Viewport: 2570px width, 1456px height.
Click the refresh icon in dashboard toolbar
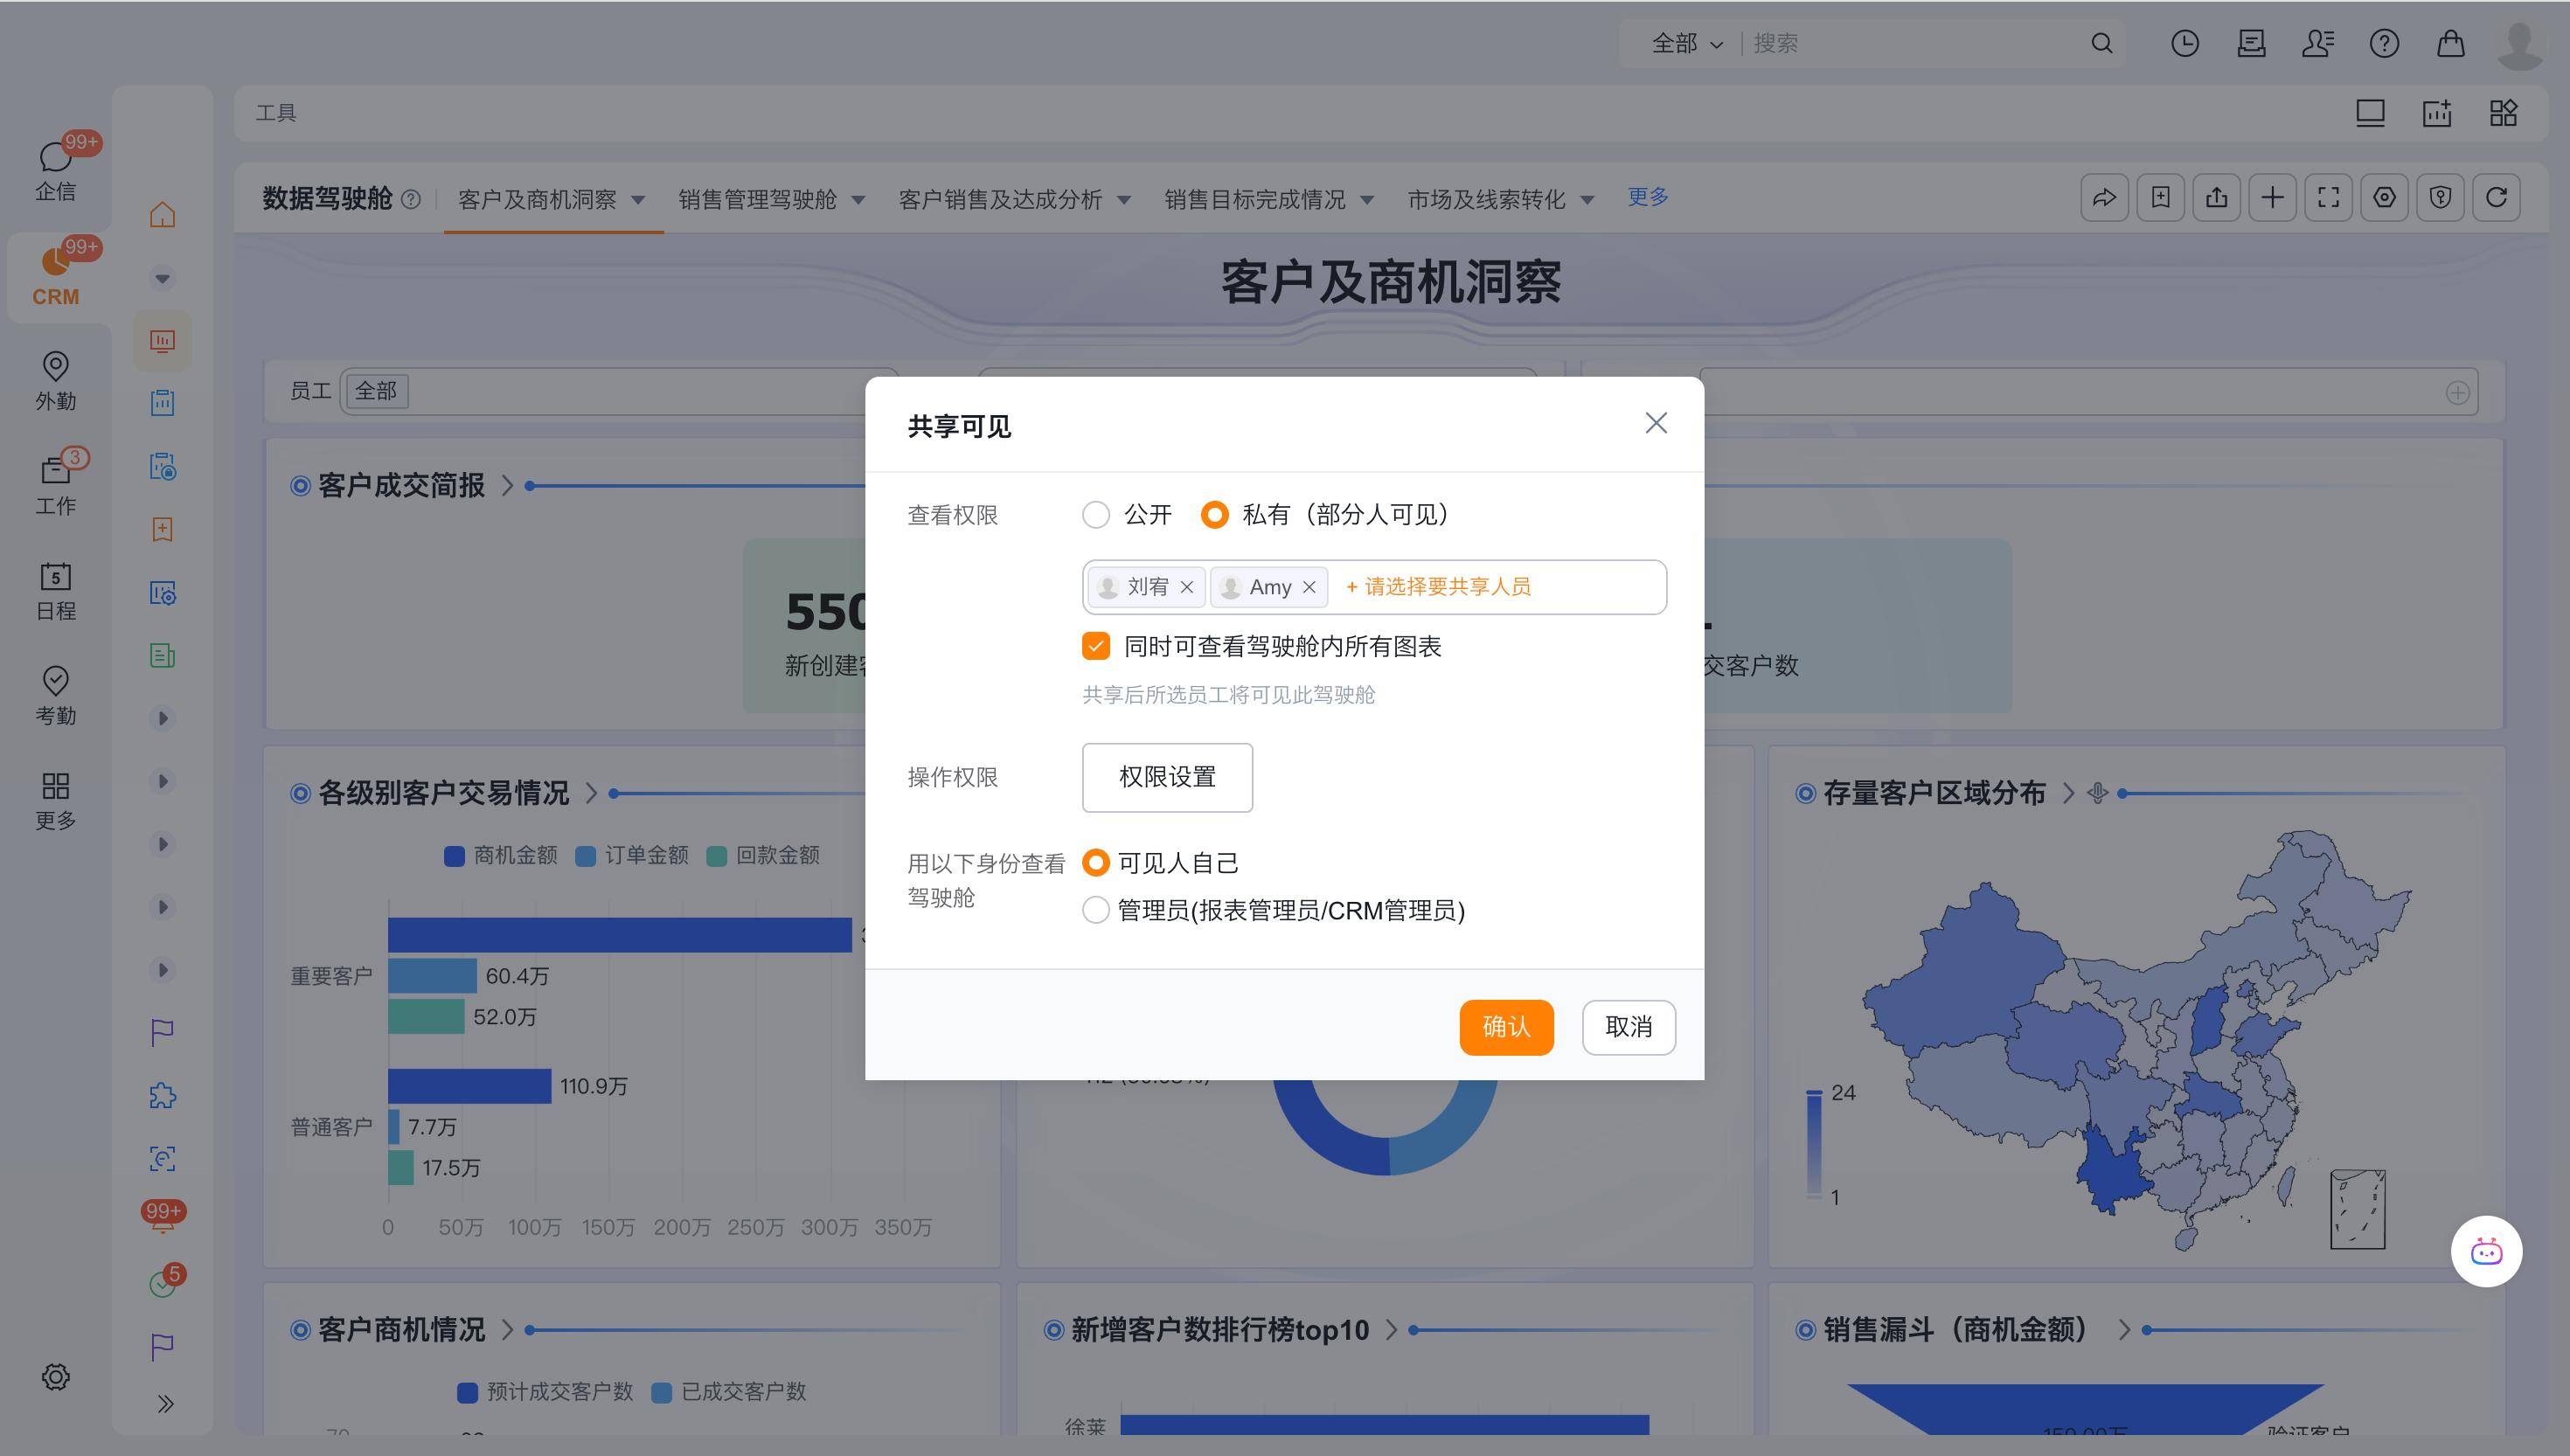2496,197
